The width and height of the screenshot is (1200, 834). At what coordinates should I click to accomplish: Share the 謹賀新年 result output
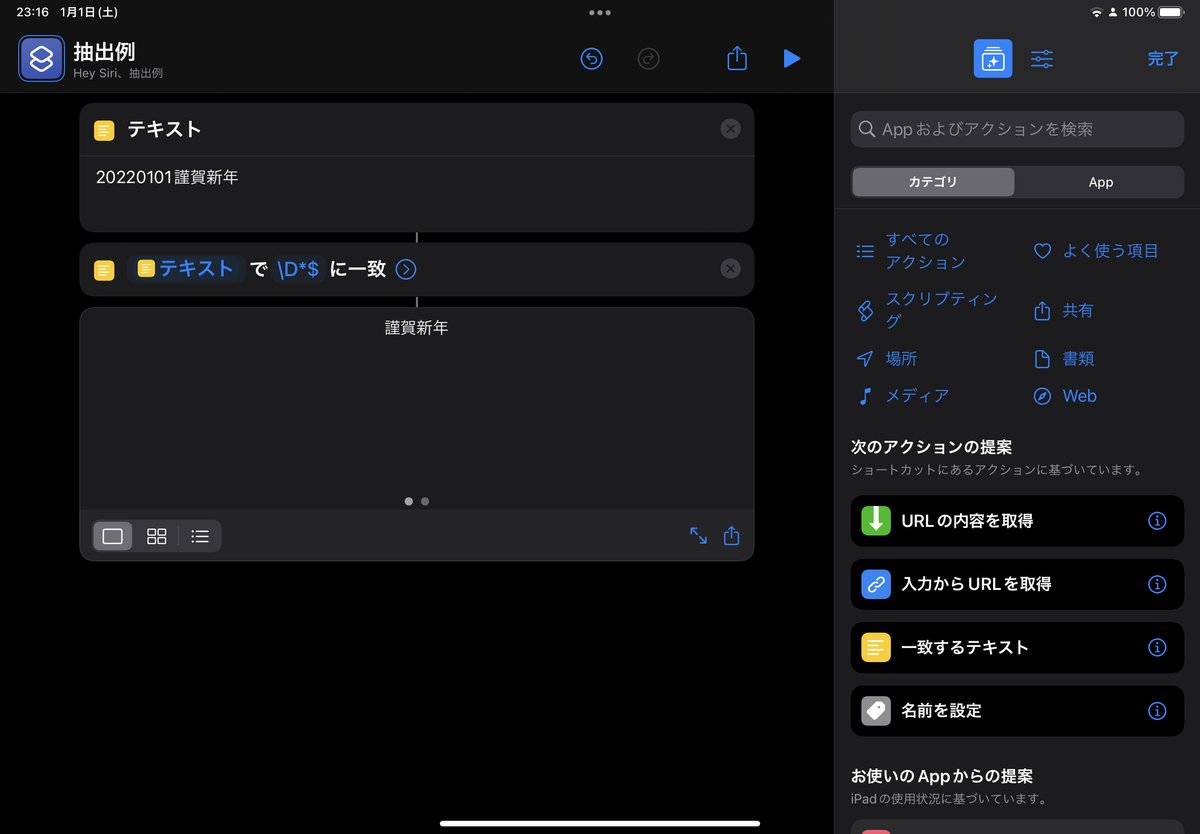731,536
